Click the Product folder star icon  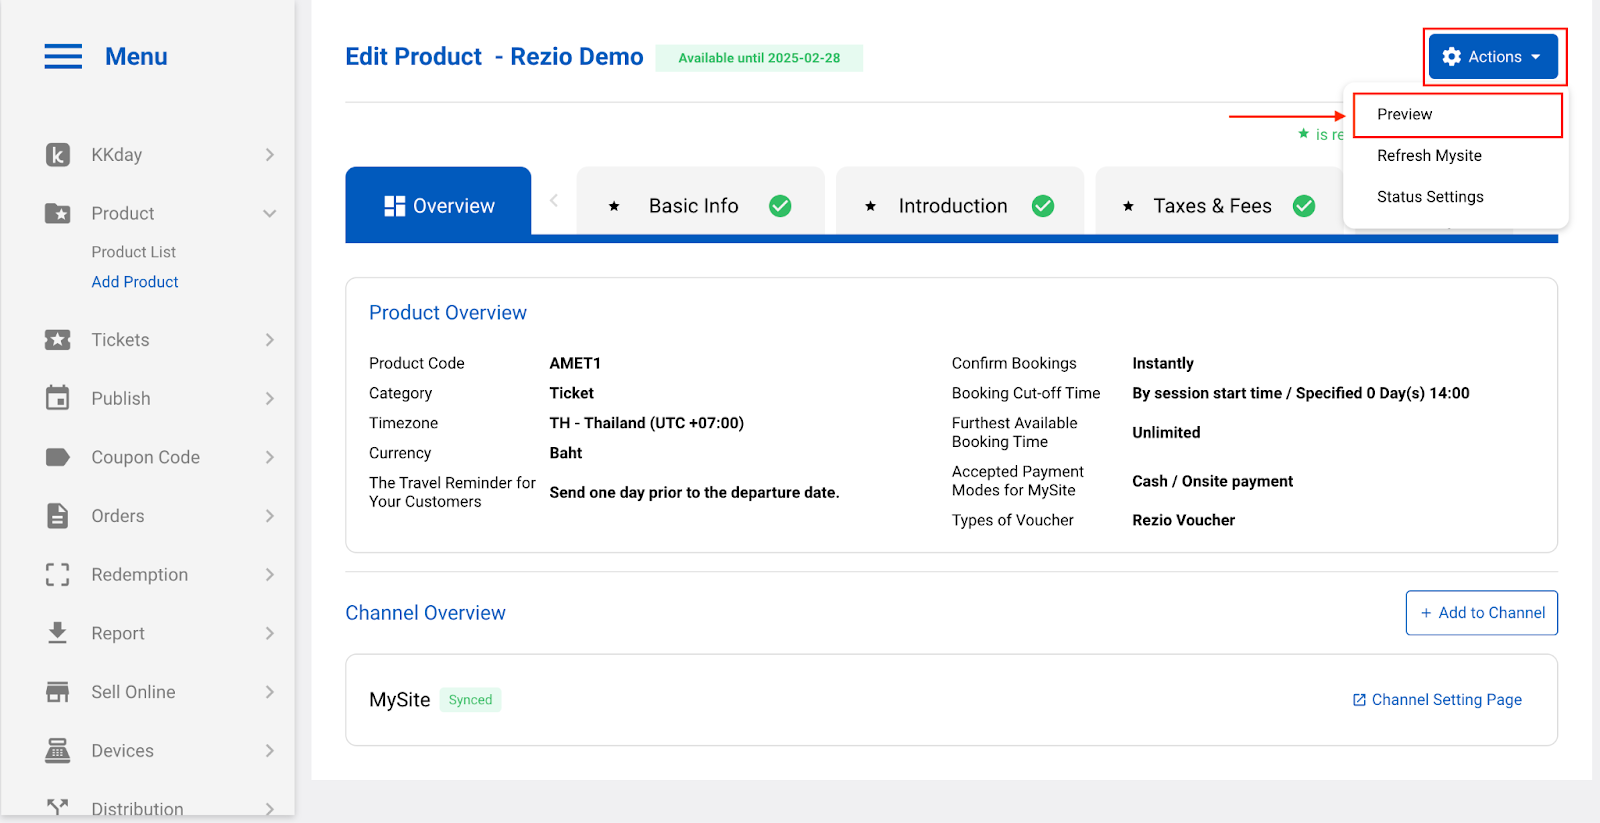pyautogui.click(x=58, y=213)
